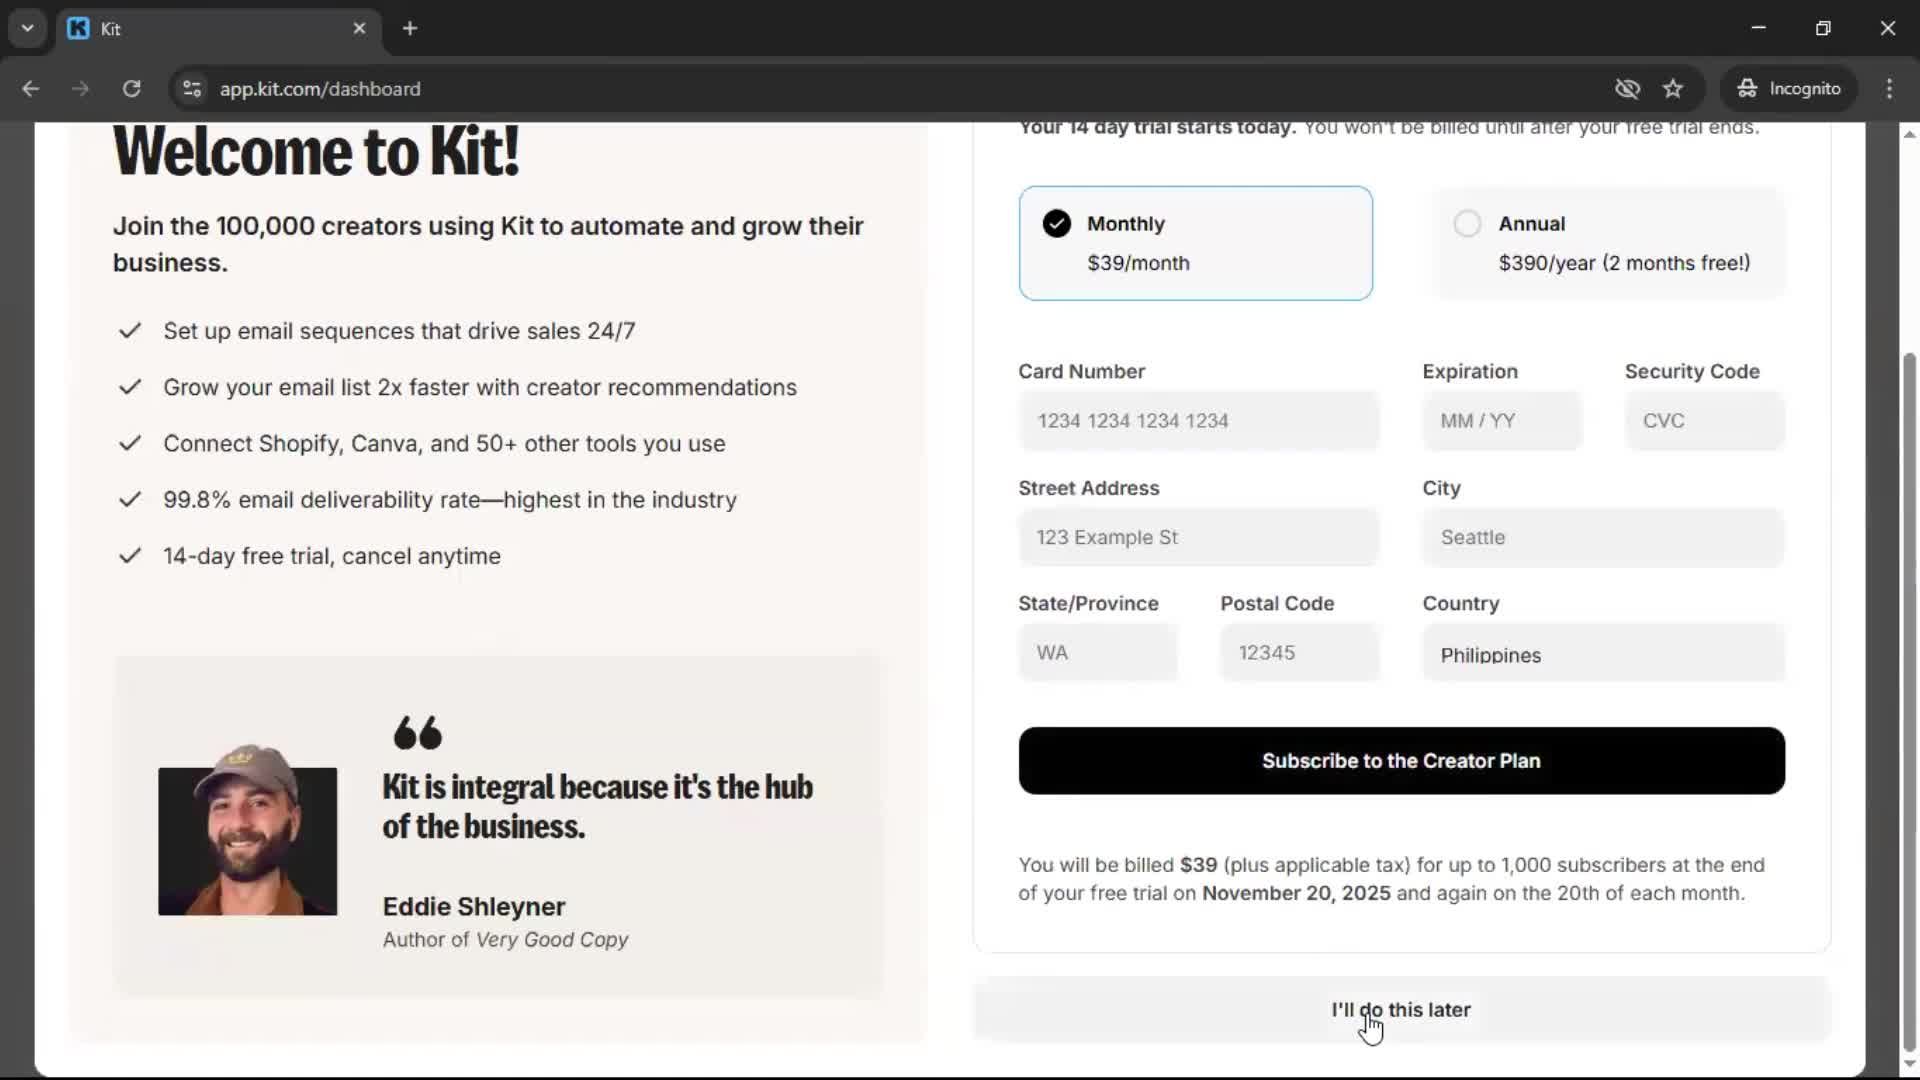The height and width of the screenshot is (1080, 1920).
Task: Click the browser forward navigation arrow
Action: [80, 89]
